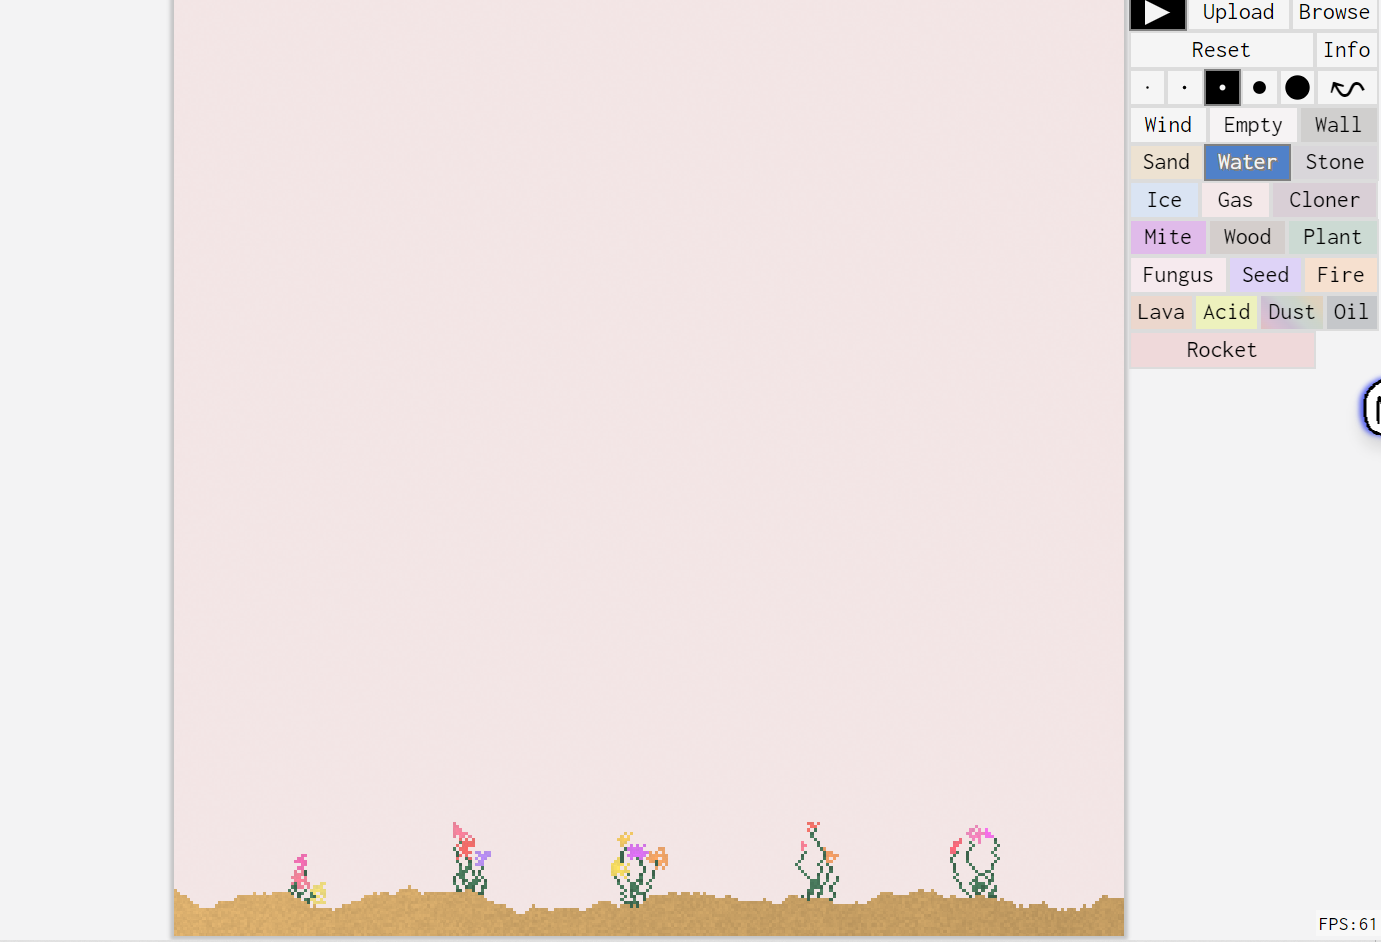Click the squiggle wave brush icon

click(x=1347, y=88)
